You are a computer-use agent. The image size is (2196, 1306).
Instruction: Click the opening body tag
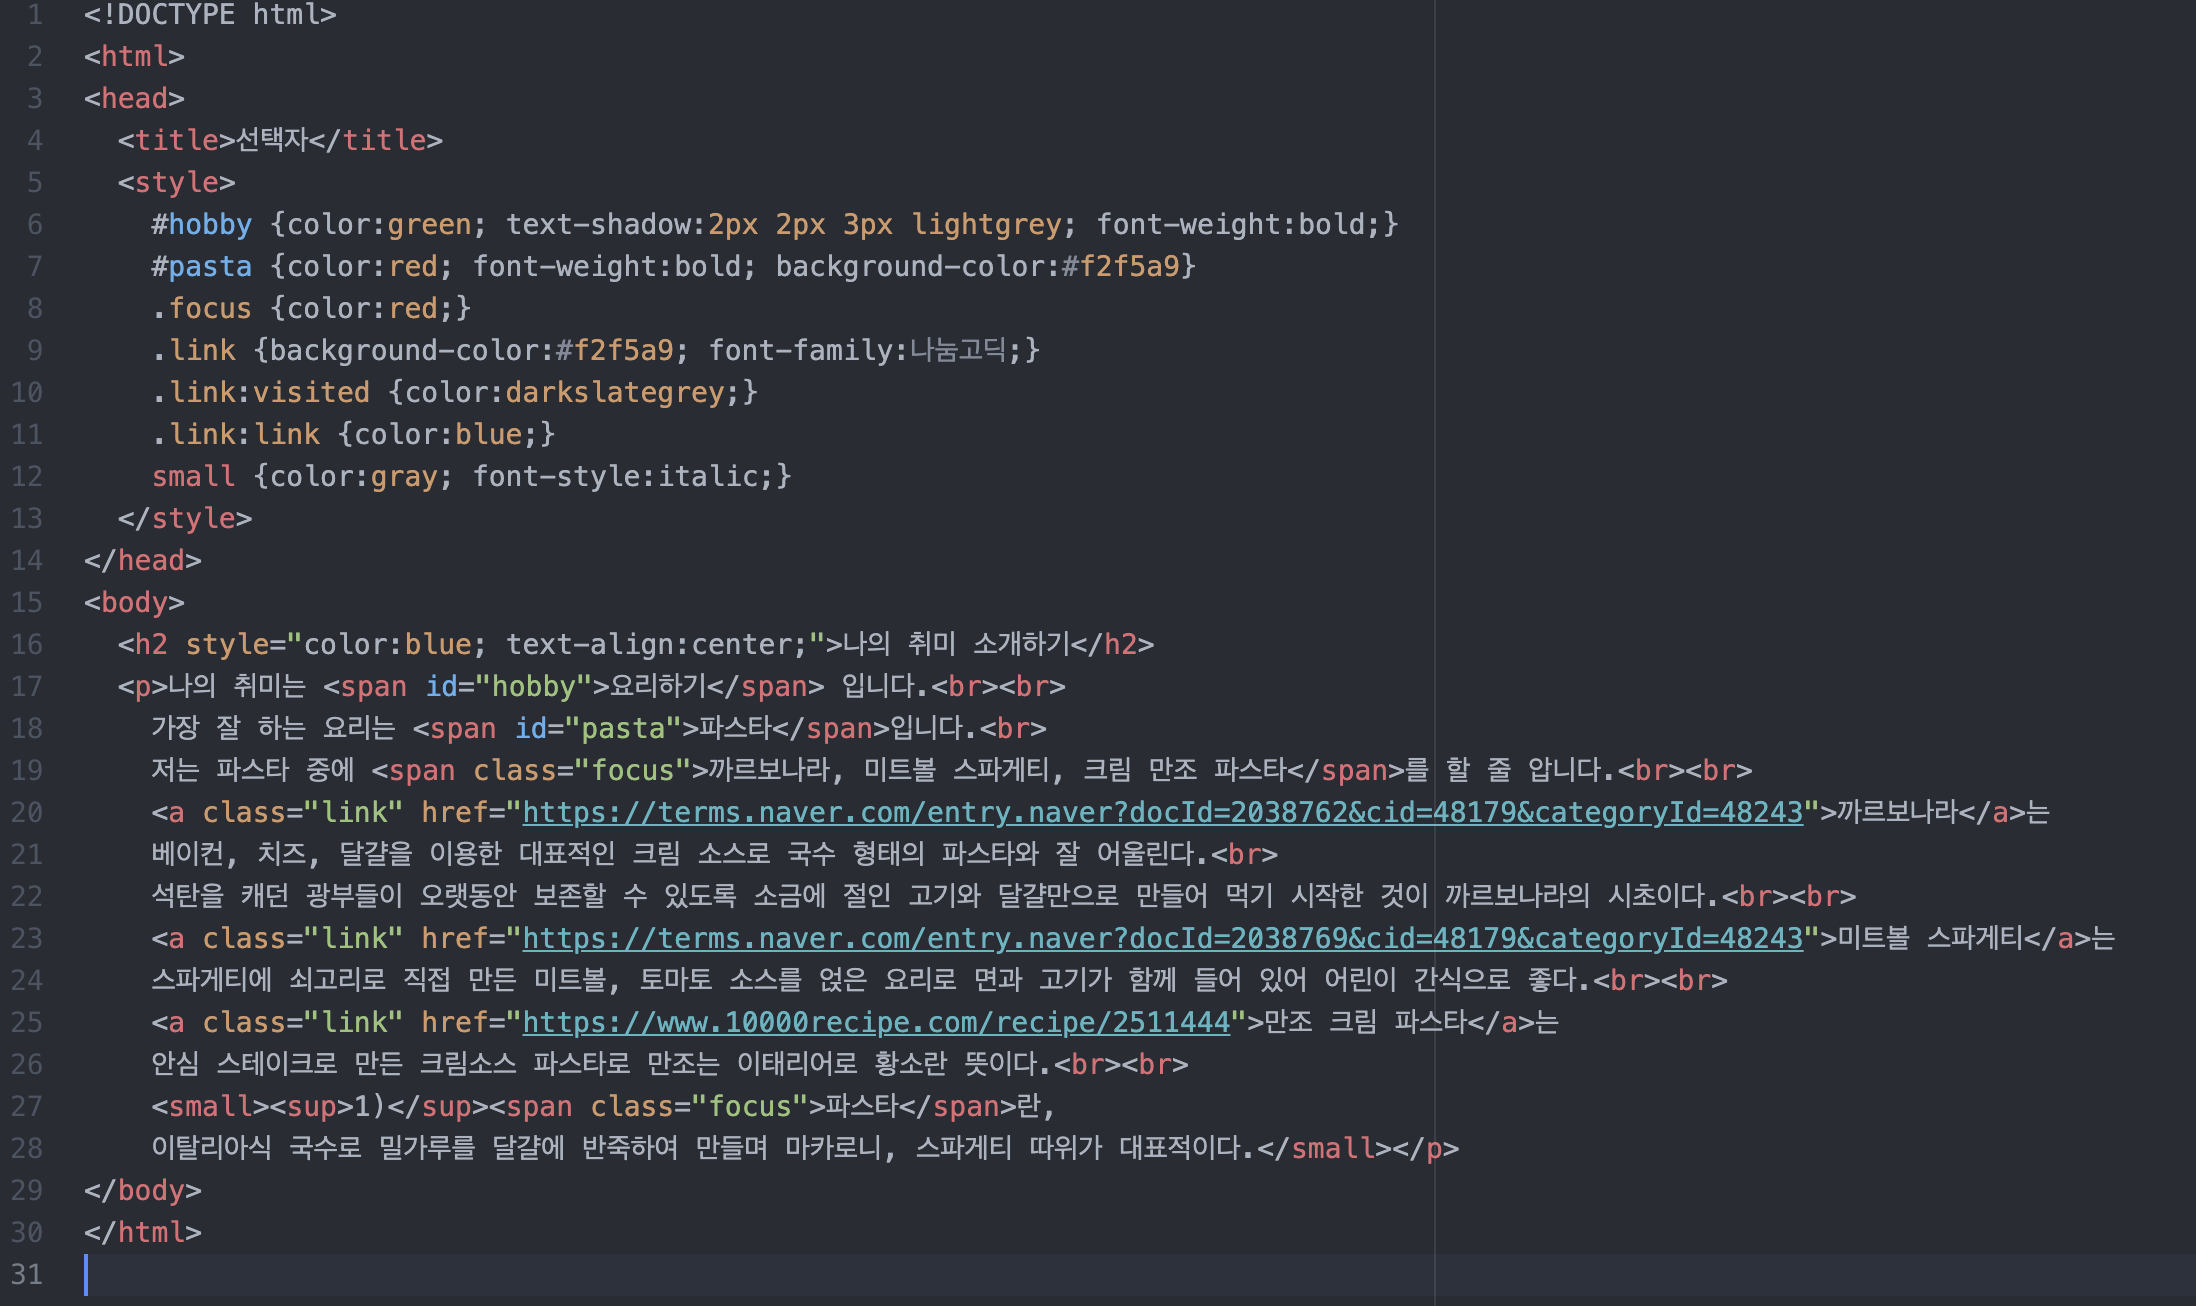(134, 602)
